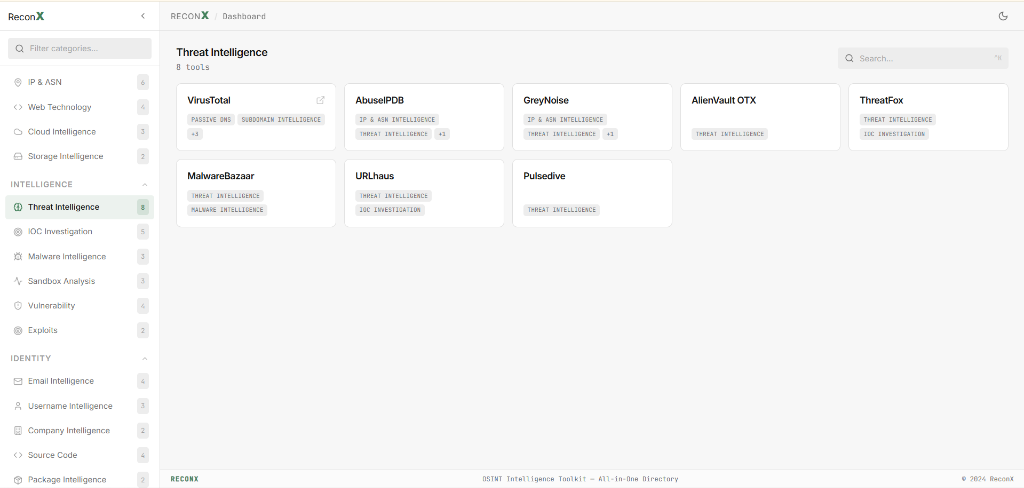Click the ReconX logo in the sidebar
This screenshot has width=1024, height=488.
click(26, 16)
